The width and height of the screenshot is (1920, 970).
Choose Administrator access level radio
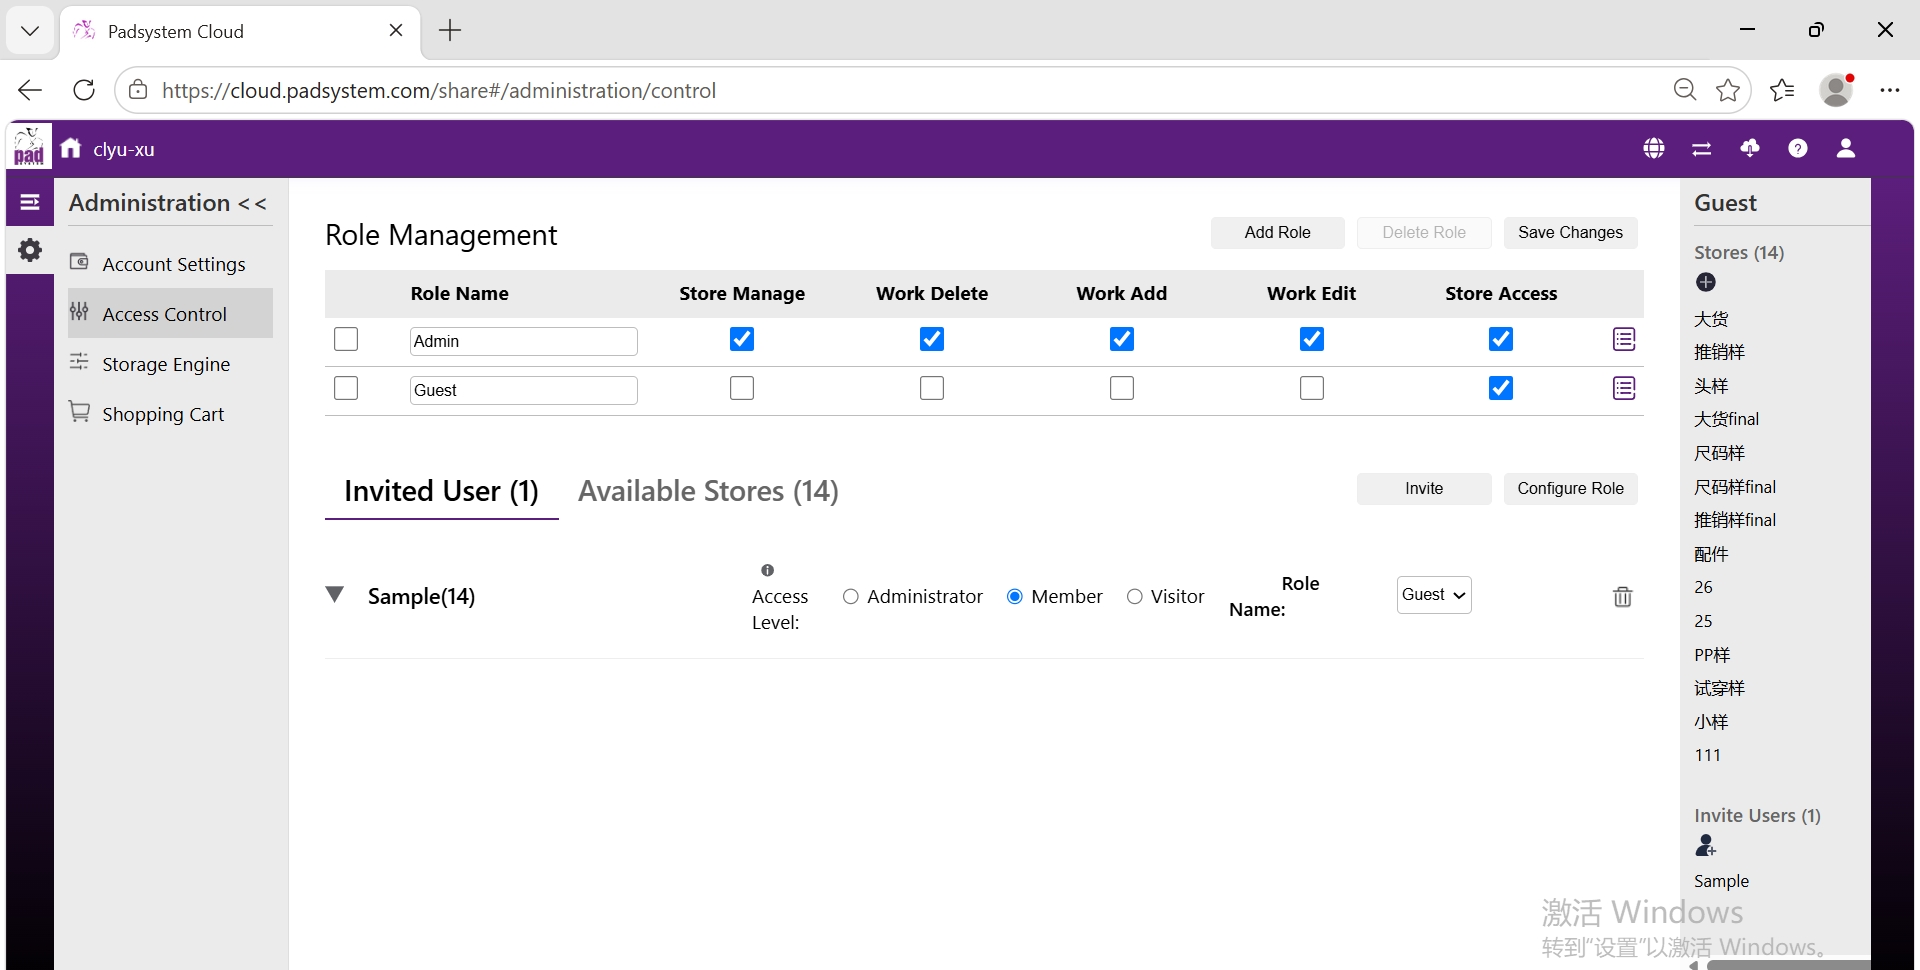[851, 597]
